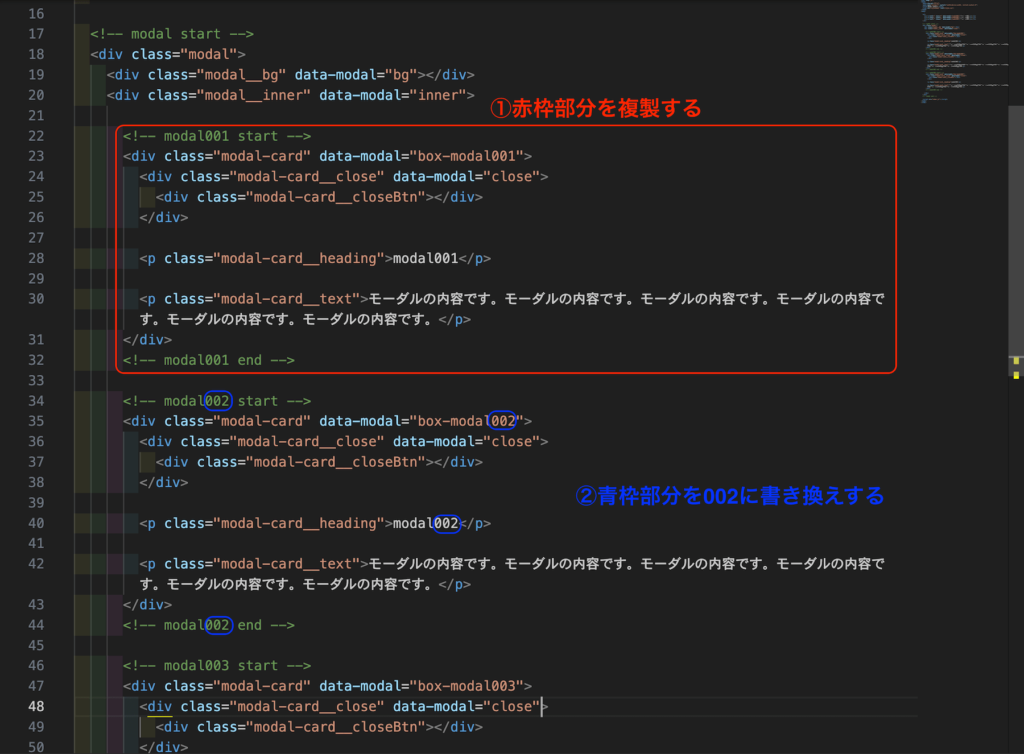Click circled 002 in heading on line 40

coord(445,523)
